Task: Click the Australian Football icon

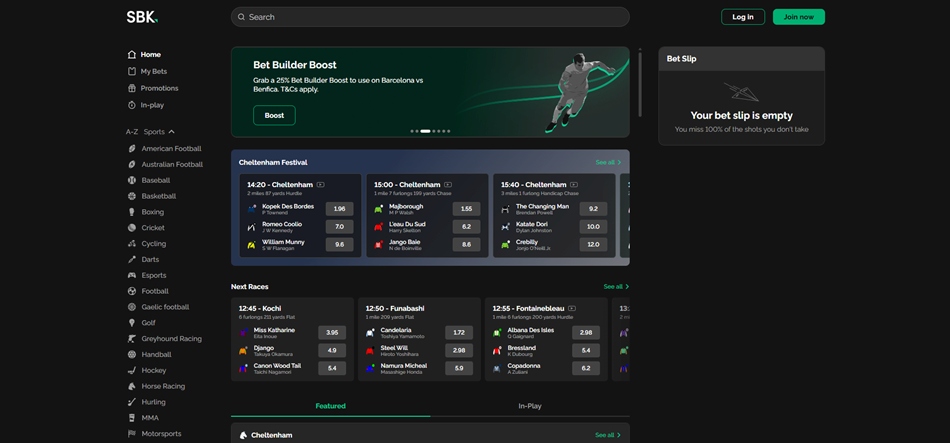Action: tap(131, 164)
